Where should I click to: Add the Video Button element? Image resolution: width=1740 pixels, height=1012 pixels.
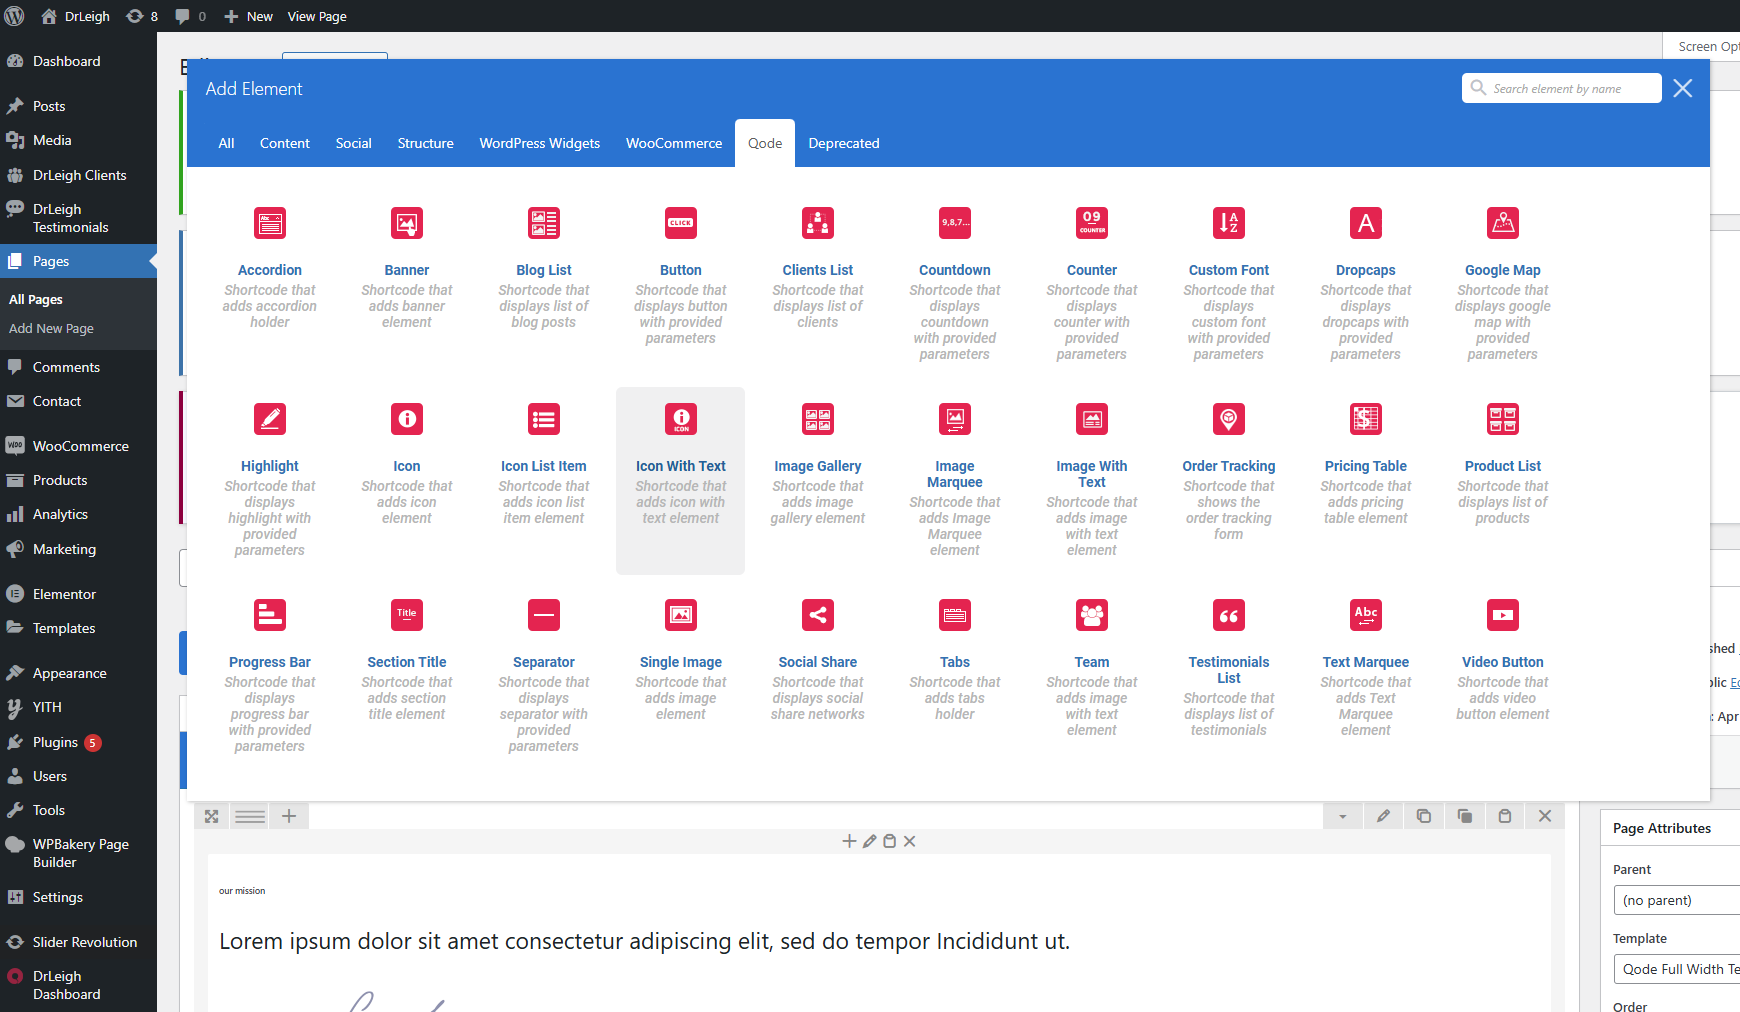click(1503, 662)
